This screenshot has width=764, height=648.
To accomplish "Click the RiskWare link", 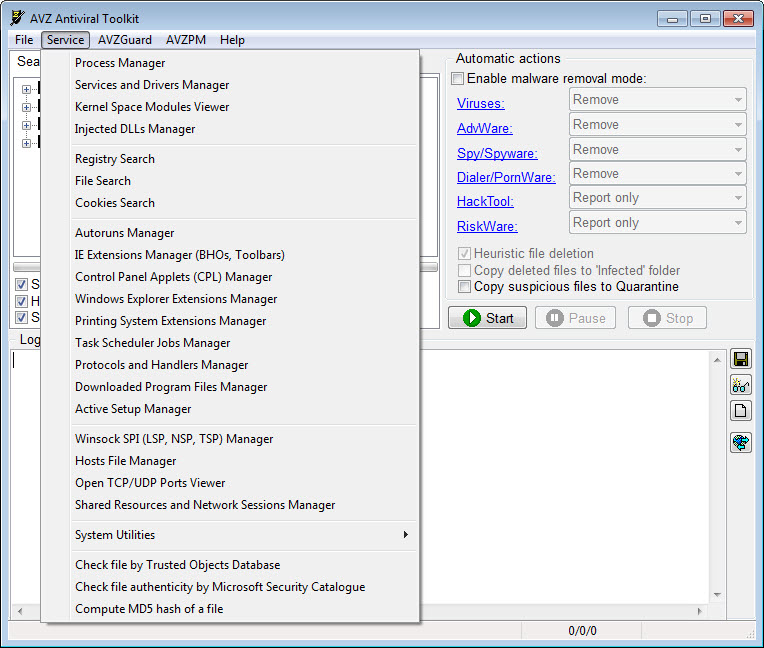I will [x=487, y=226].
